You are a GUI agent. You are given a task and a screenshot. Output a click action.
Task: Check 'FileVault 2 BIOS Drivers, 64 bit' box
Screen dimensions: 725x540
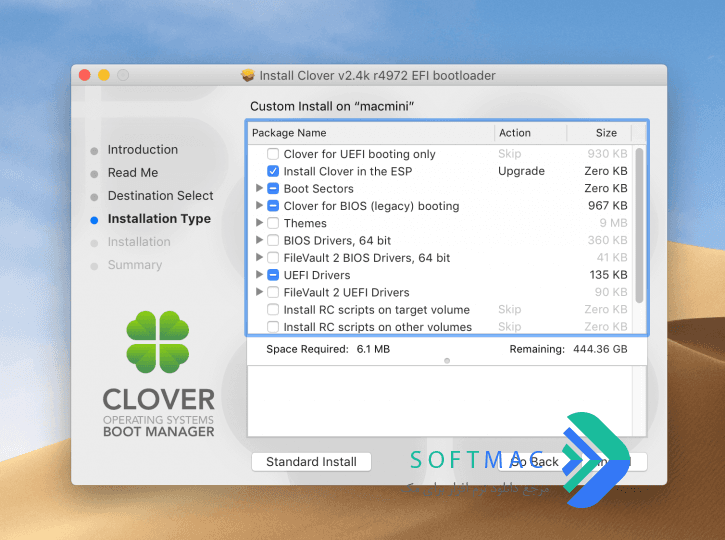tap(273, 258)
